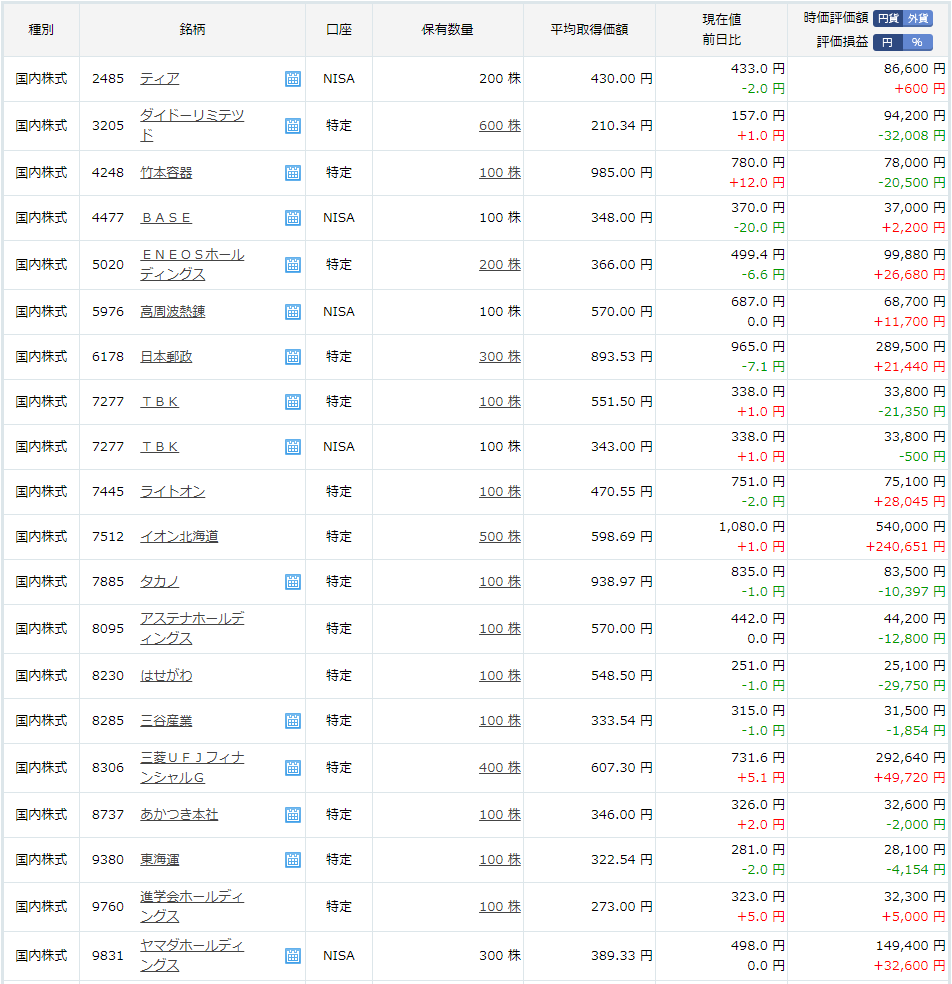Select the 平均取得価額 column header
The height and width of the screenshot is (984, 952).
click(589, 29)
